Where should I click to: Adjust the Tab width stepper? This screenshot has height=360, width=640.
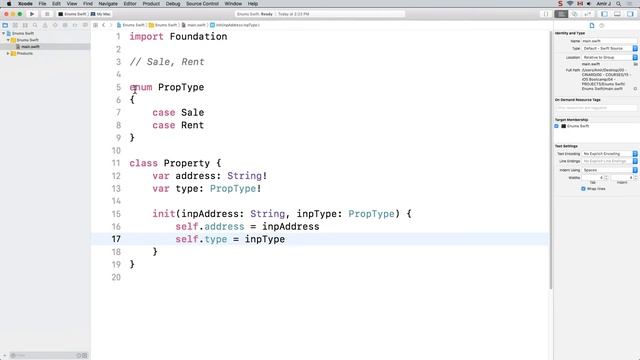607,178
